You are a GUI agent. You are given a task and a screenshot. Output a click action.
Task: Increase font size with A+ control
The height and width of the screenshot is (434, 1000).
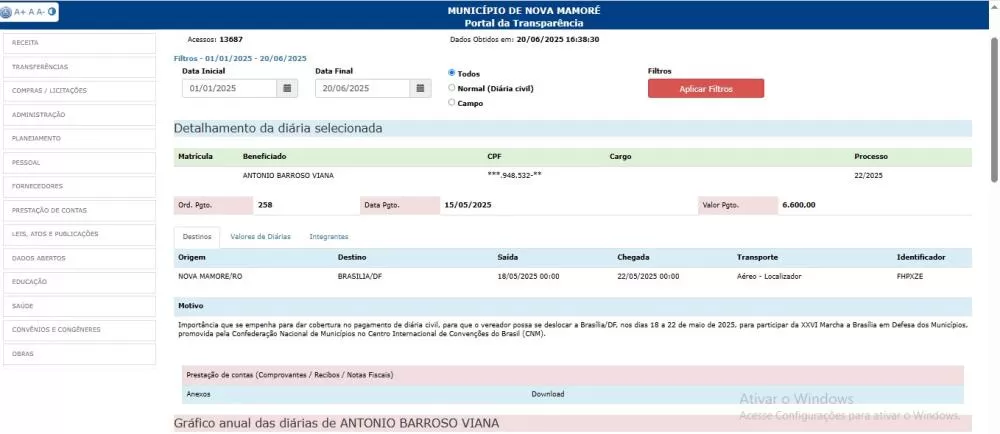(x=20, y=12)
